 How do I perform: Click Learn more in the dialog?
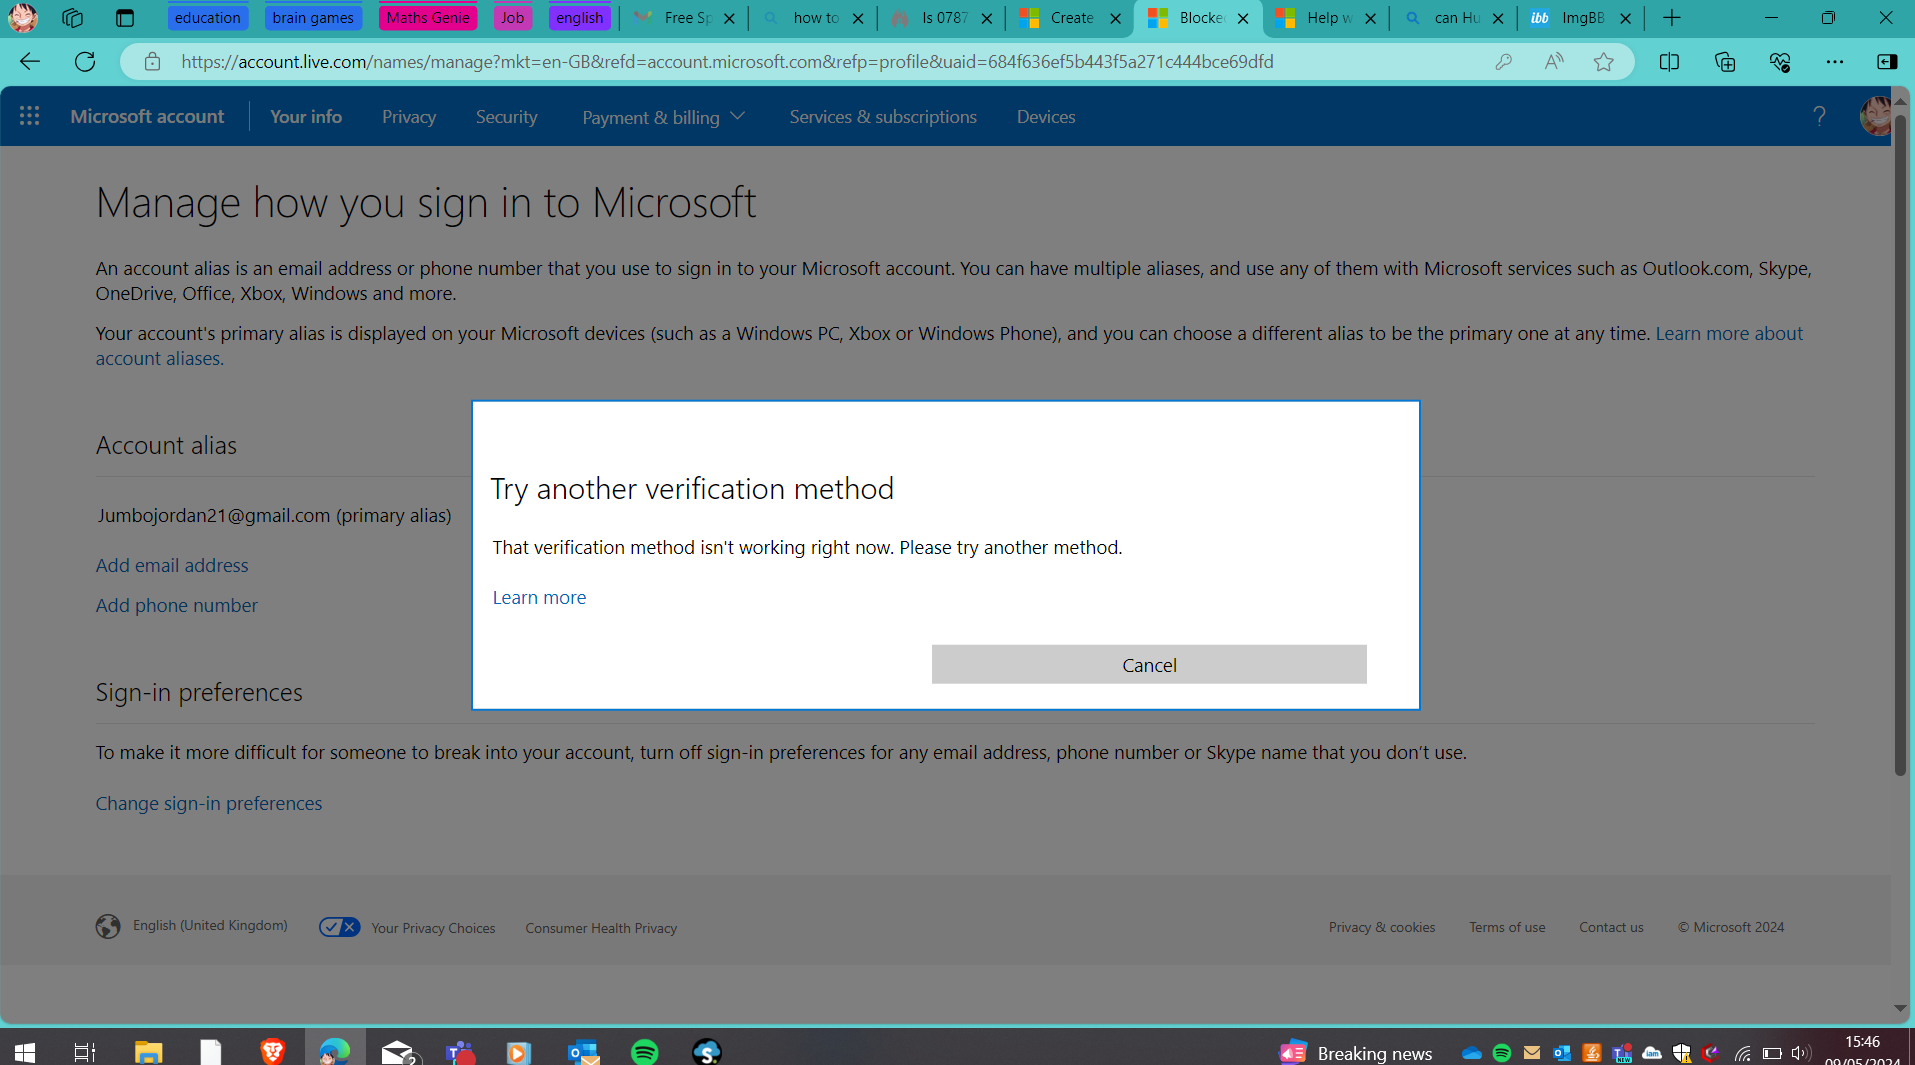coord(539,597)
